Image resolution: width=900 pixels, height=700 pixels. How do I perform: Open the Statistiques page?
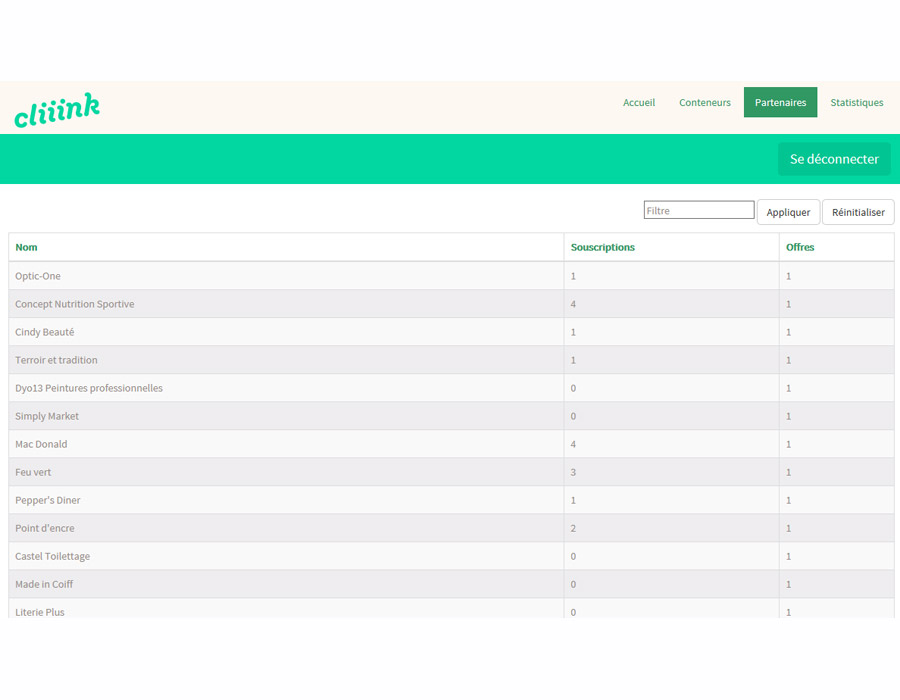click(x=857, y=103)
